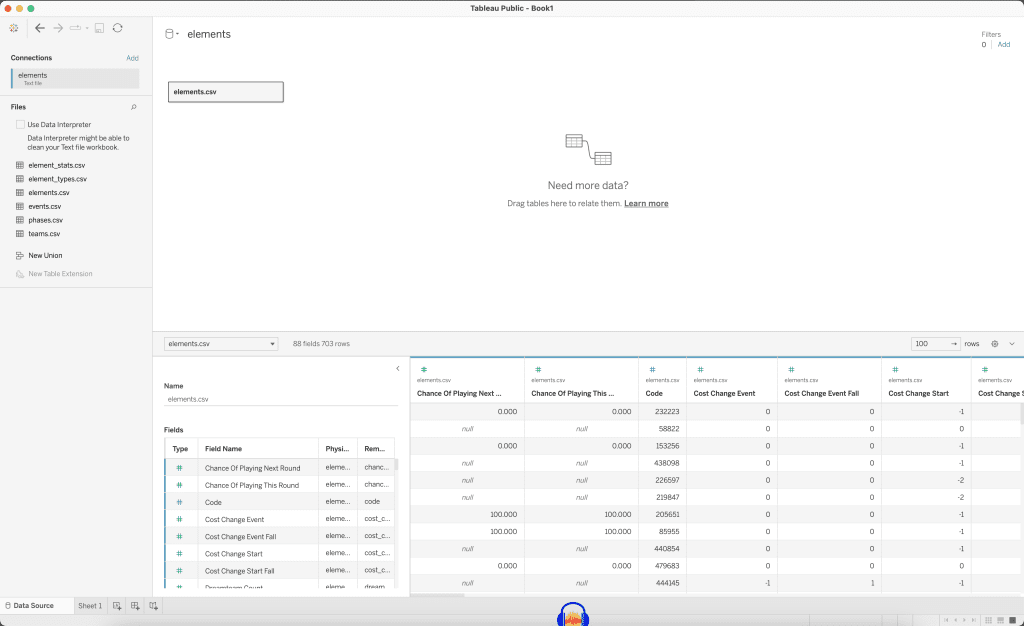Click the show filmstrip view icon

(1000, 620)
